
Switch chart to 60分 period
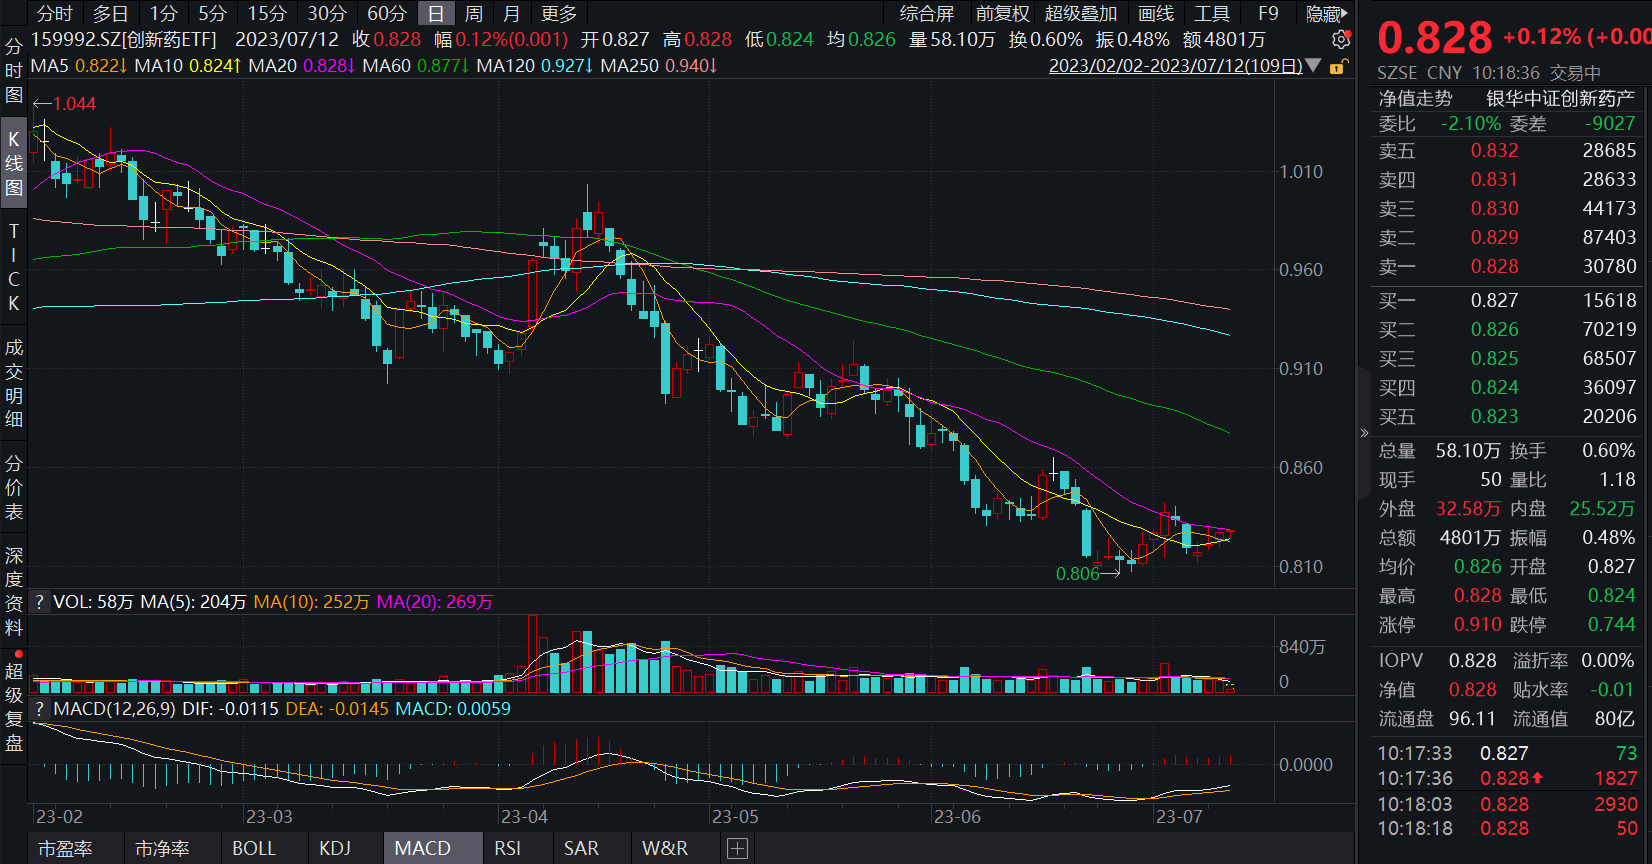(x=386, y=14)
